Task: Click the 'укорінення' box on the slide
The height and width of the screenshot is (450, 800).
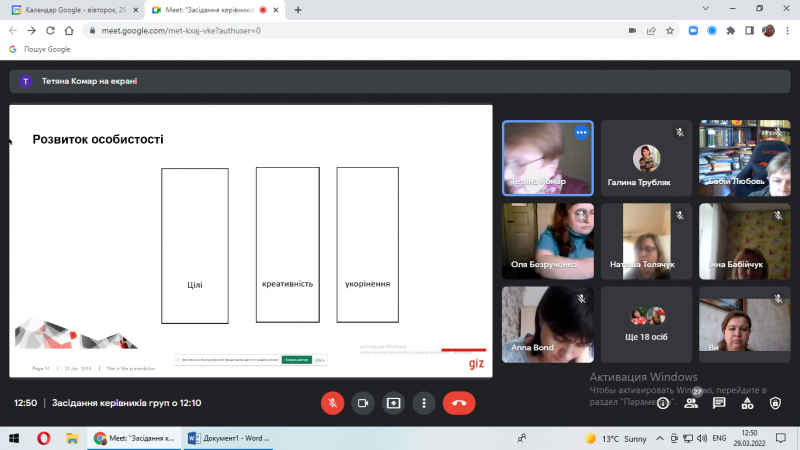Action: coord(367,245)
